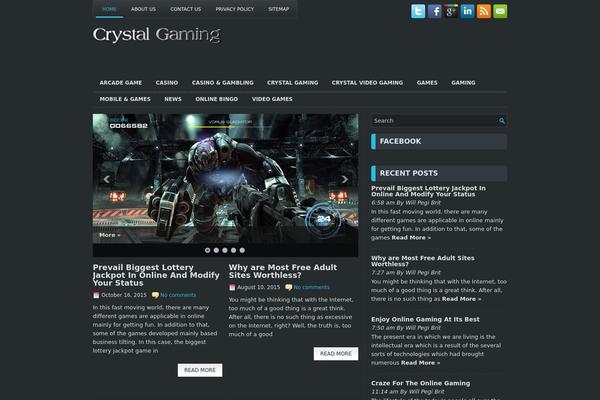Click calendar icon beside August 10, 2015
Viewport: 600px width, 400px height.
pyautogui.click(x=232, y=287)
